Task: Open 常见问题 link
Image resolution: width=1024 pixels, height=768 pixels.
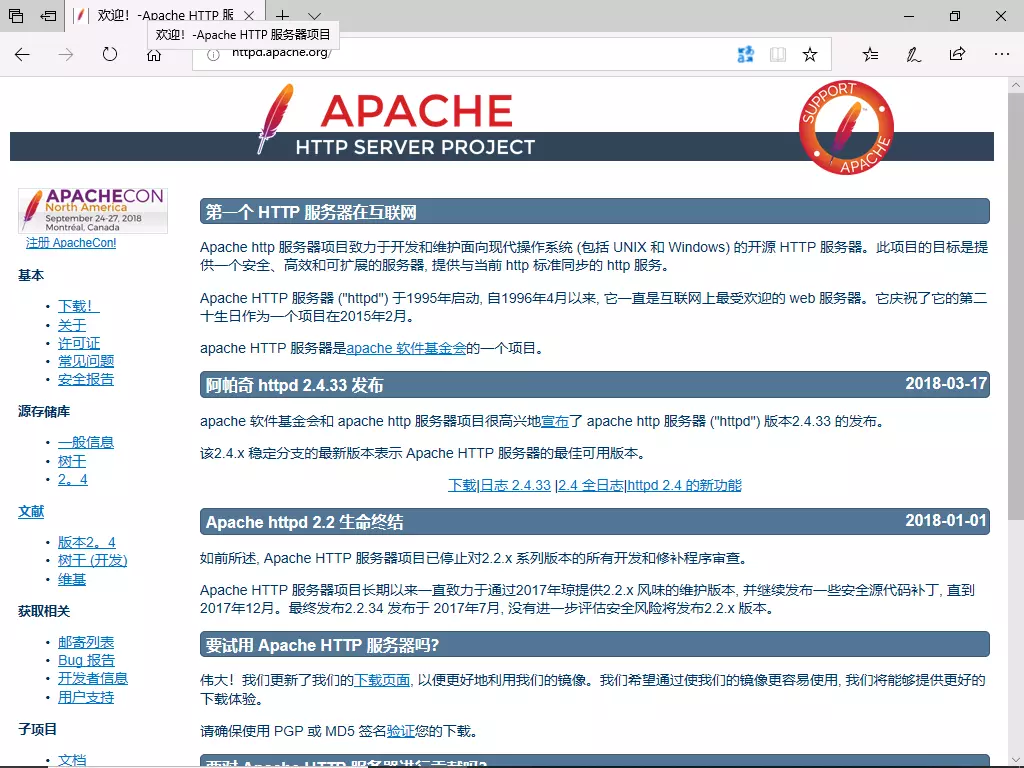Action: click(x=86, y=361)
